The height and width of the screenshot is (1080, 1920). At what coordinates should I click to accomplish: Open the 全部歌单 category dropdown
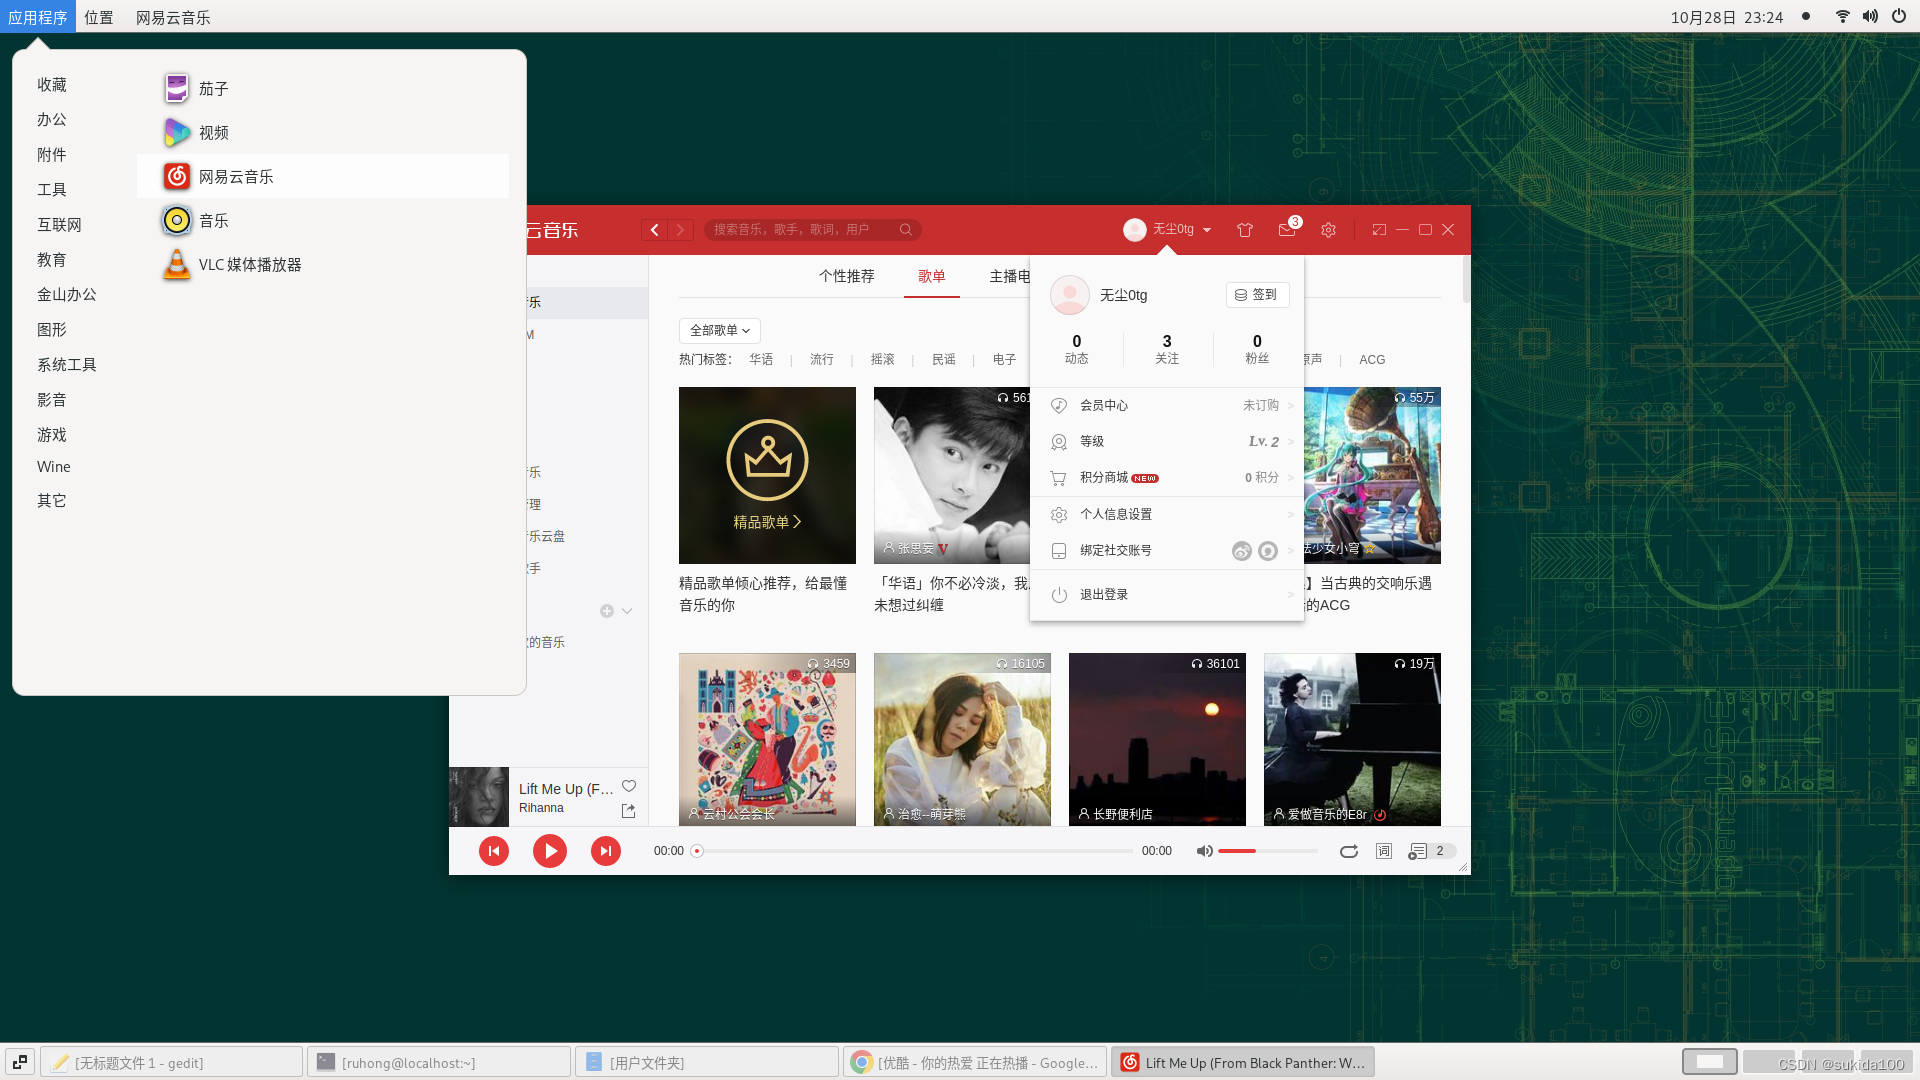[720, 330]
